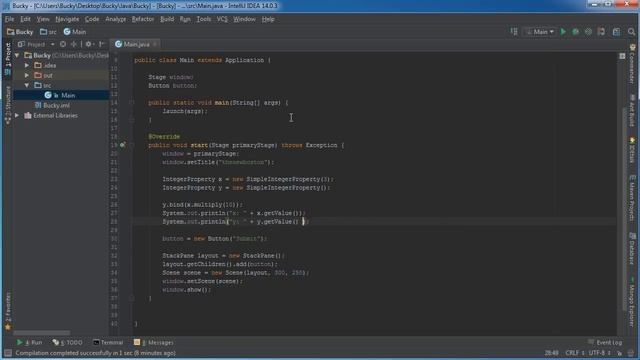Select Main class in project tree
The width and height of the screenshot is (640, 360).
pyautogui.click(x=61, y=95)
